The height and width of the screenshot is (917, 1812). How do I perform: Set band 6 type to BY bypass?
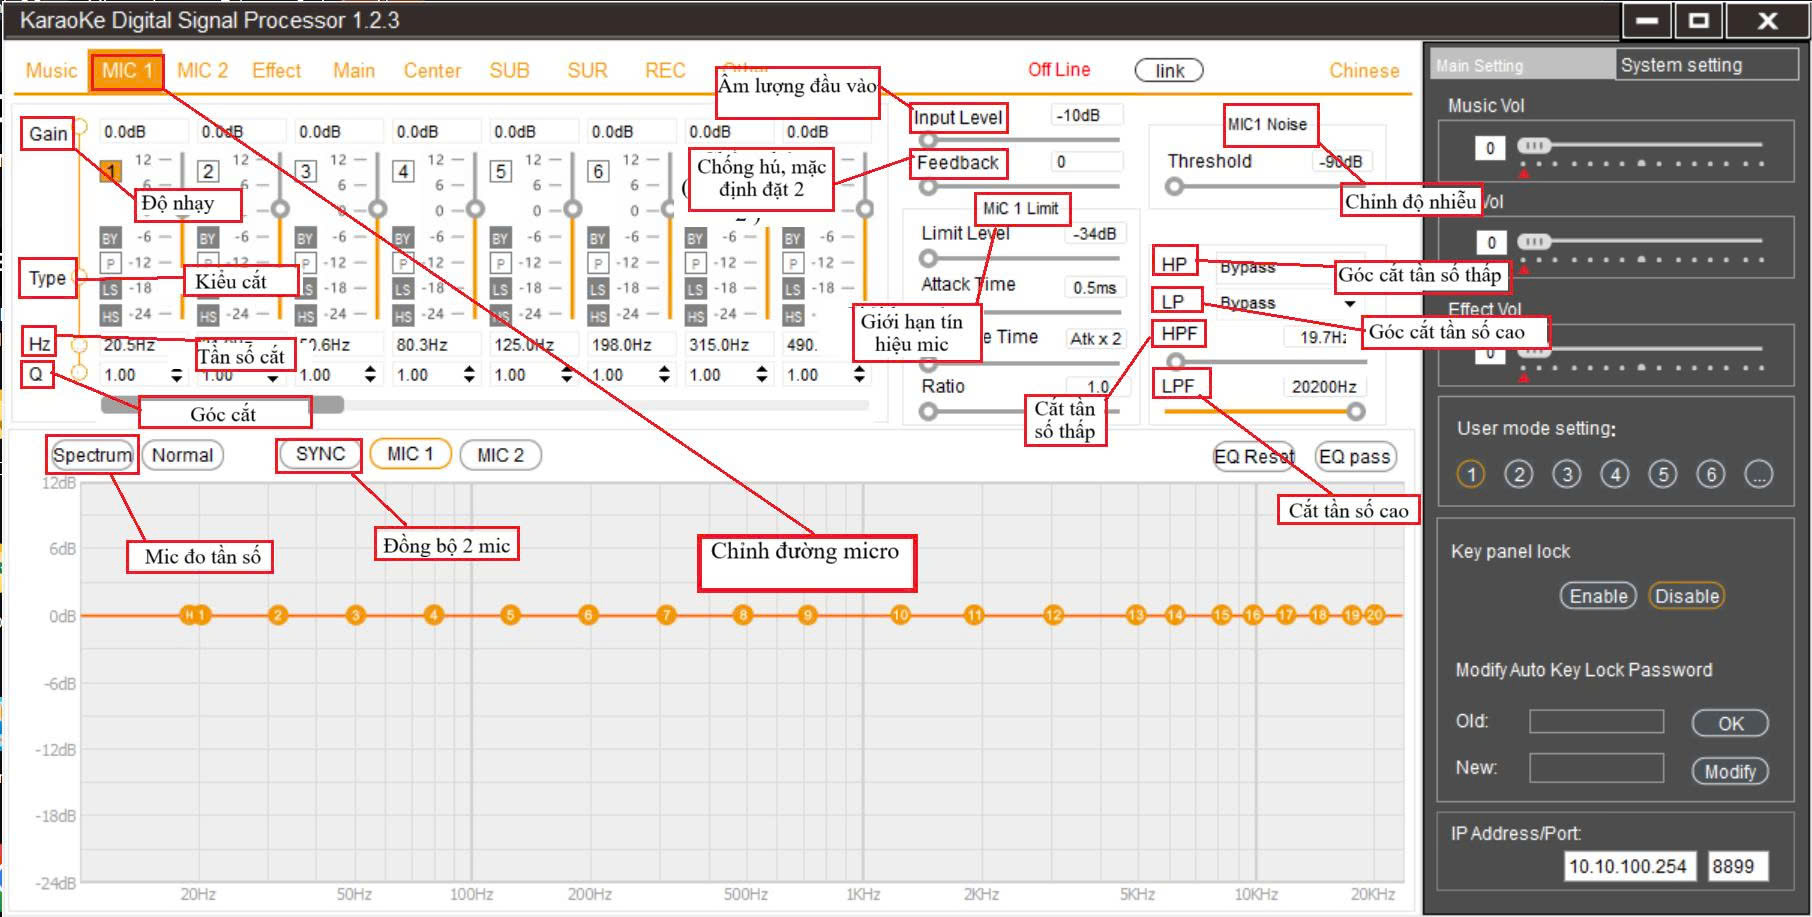tap(598, 238)
